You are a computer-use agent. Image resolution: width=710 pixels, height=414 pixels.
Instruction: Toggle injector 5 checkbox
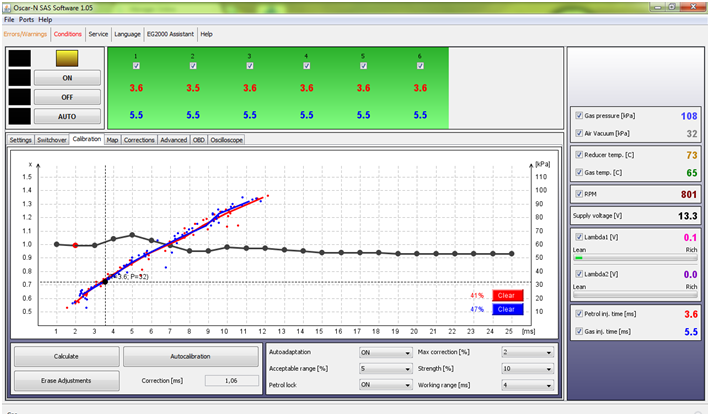pyautogui.click(x=363, y=66)
